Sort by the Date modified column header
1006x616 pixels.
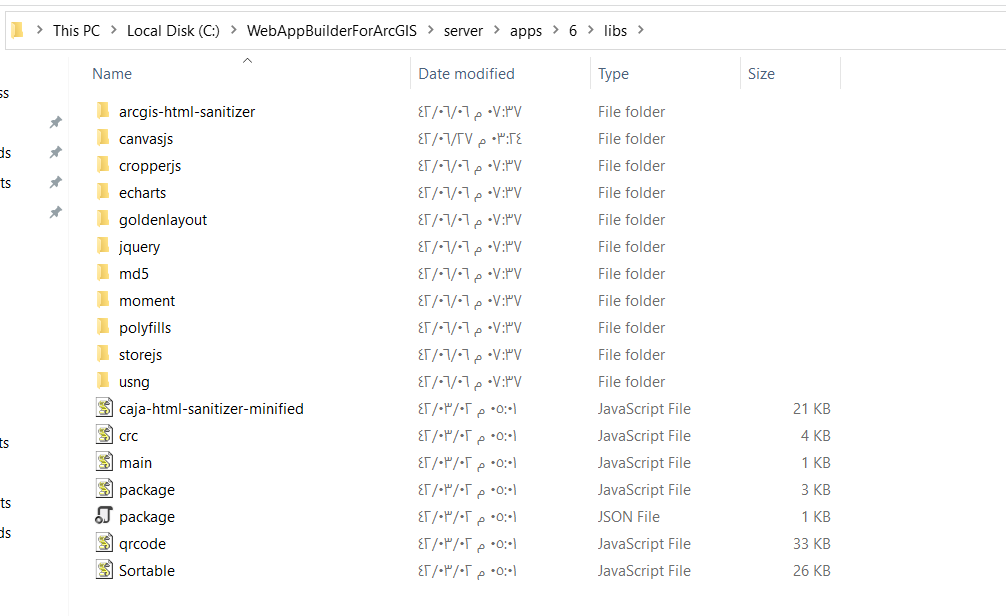coord(466,73)
